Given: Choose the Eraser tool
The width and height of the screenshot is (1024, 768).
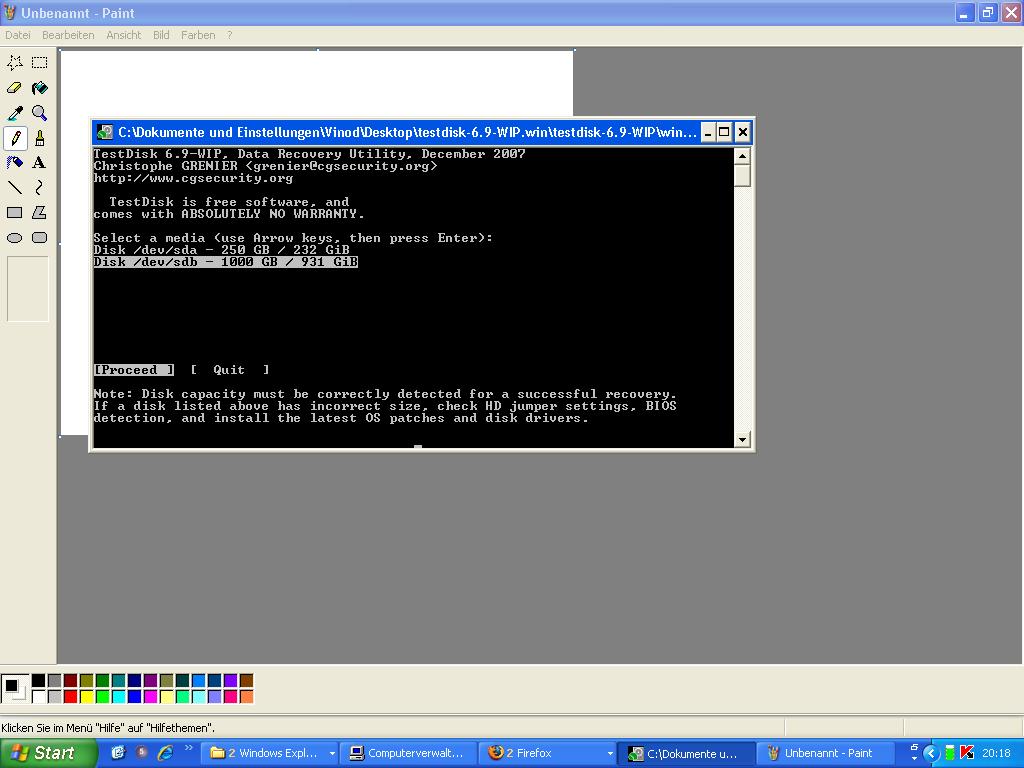Looking at the screenshot, I should (15, 88).
